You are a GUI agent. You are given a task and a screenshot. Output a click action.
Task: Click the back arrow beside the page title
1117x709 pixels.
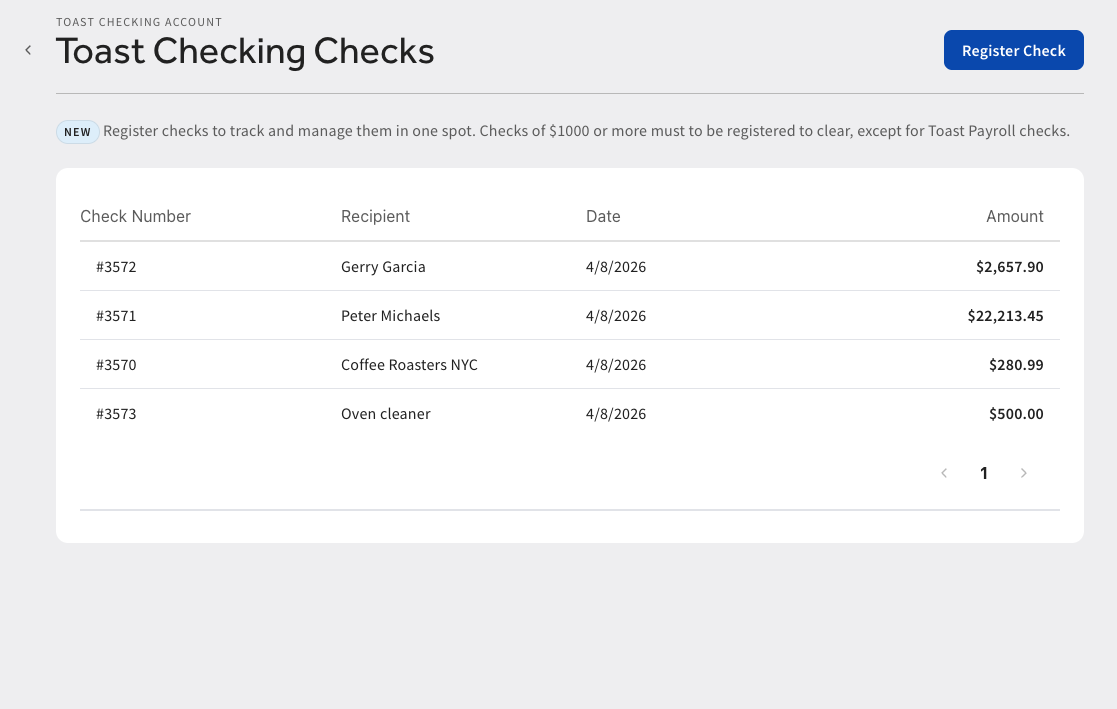28,50
